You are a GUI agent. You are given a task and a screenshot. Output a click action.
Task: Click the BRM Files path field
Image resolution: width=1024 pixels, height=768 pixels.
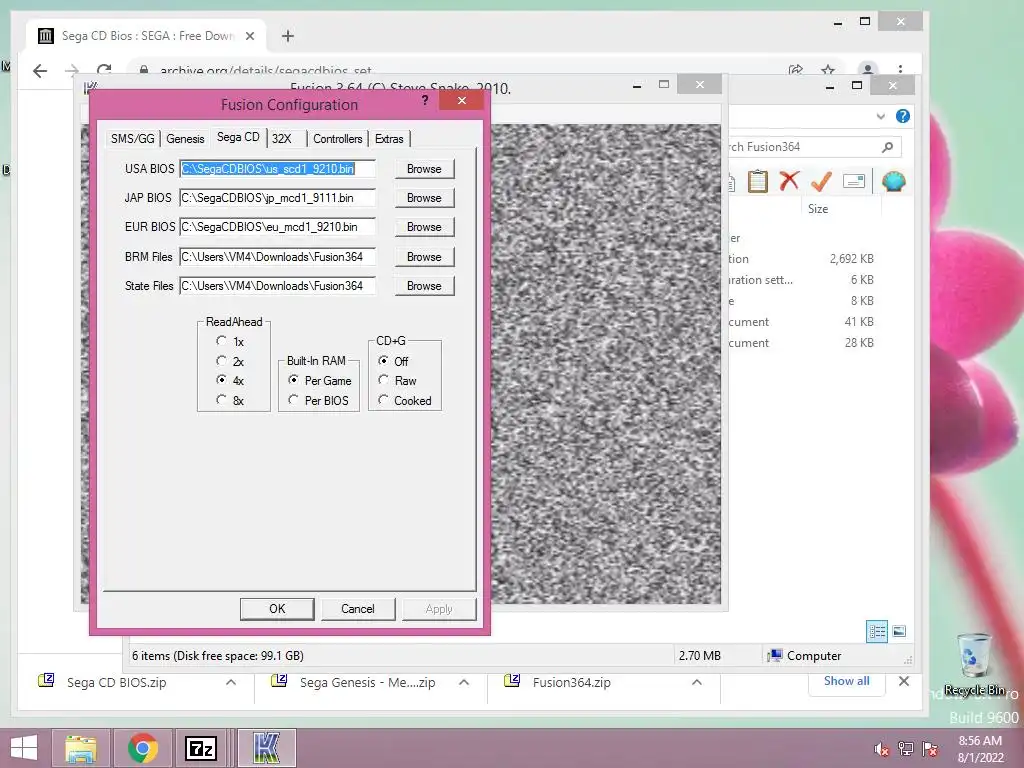pyautogui.click(x=278, y=257)
